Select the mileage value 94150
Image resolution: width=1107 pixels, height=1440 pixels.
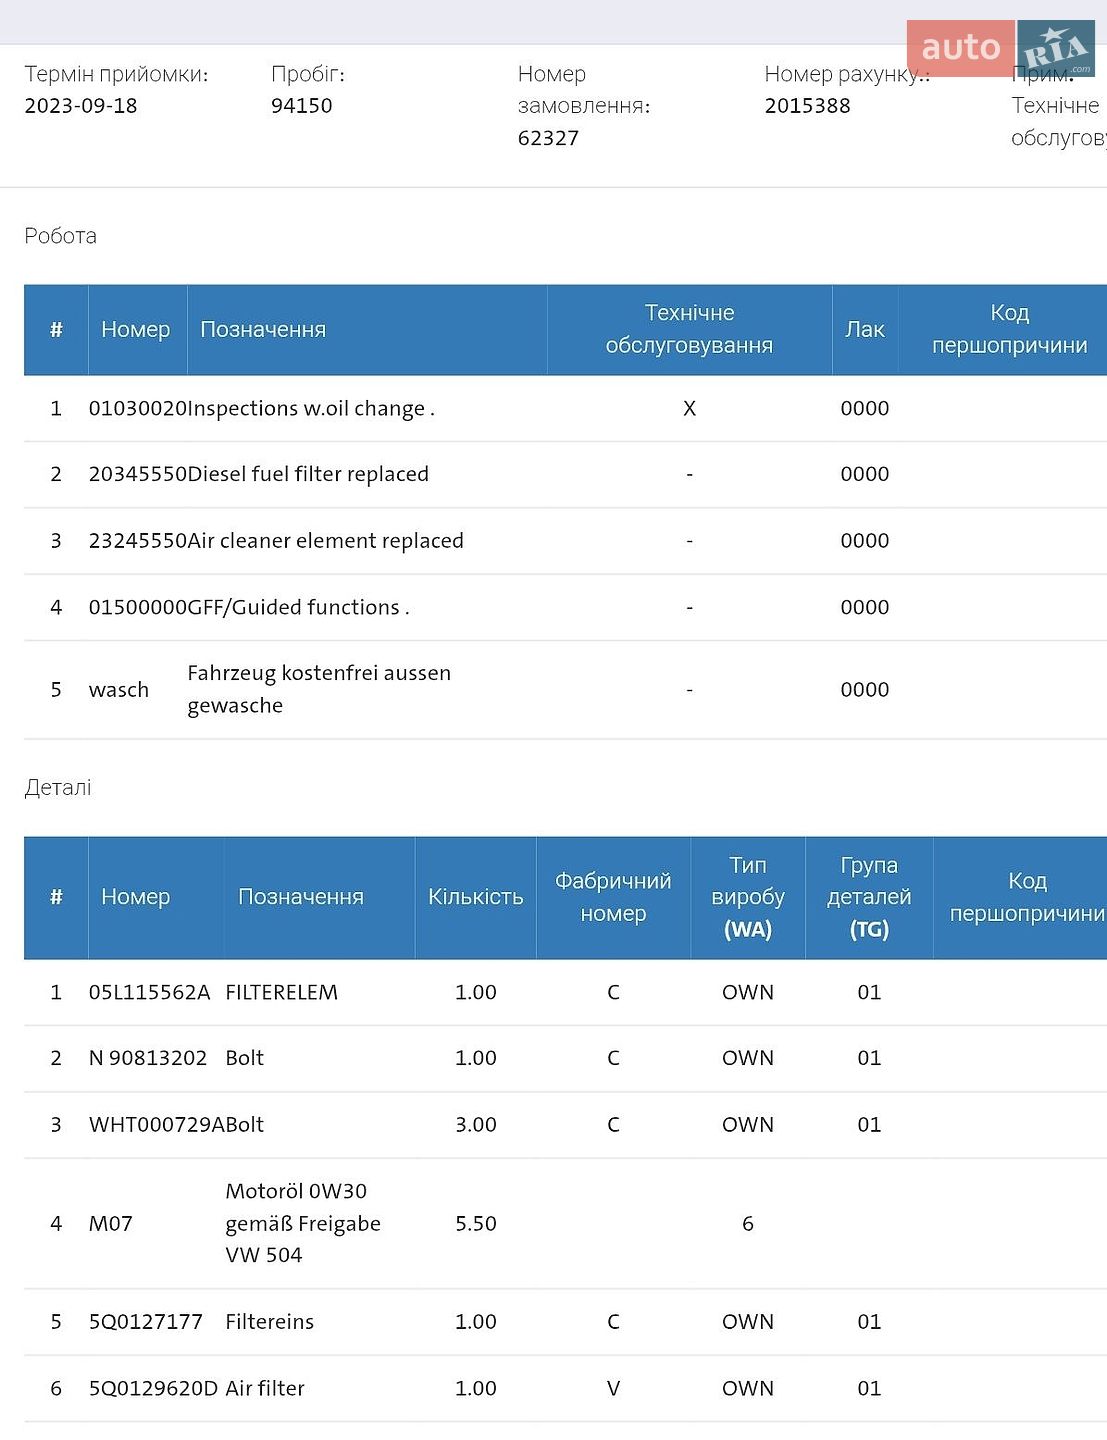(301, 106)
